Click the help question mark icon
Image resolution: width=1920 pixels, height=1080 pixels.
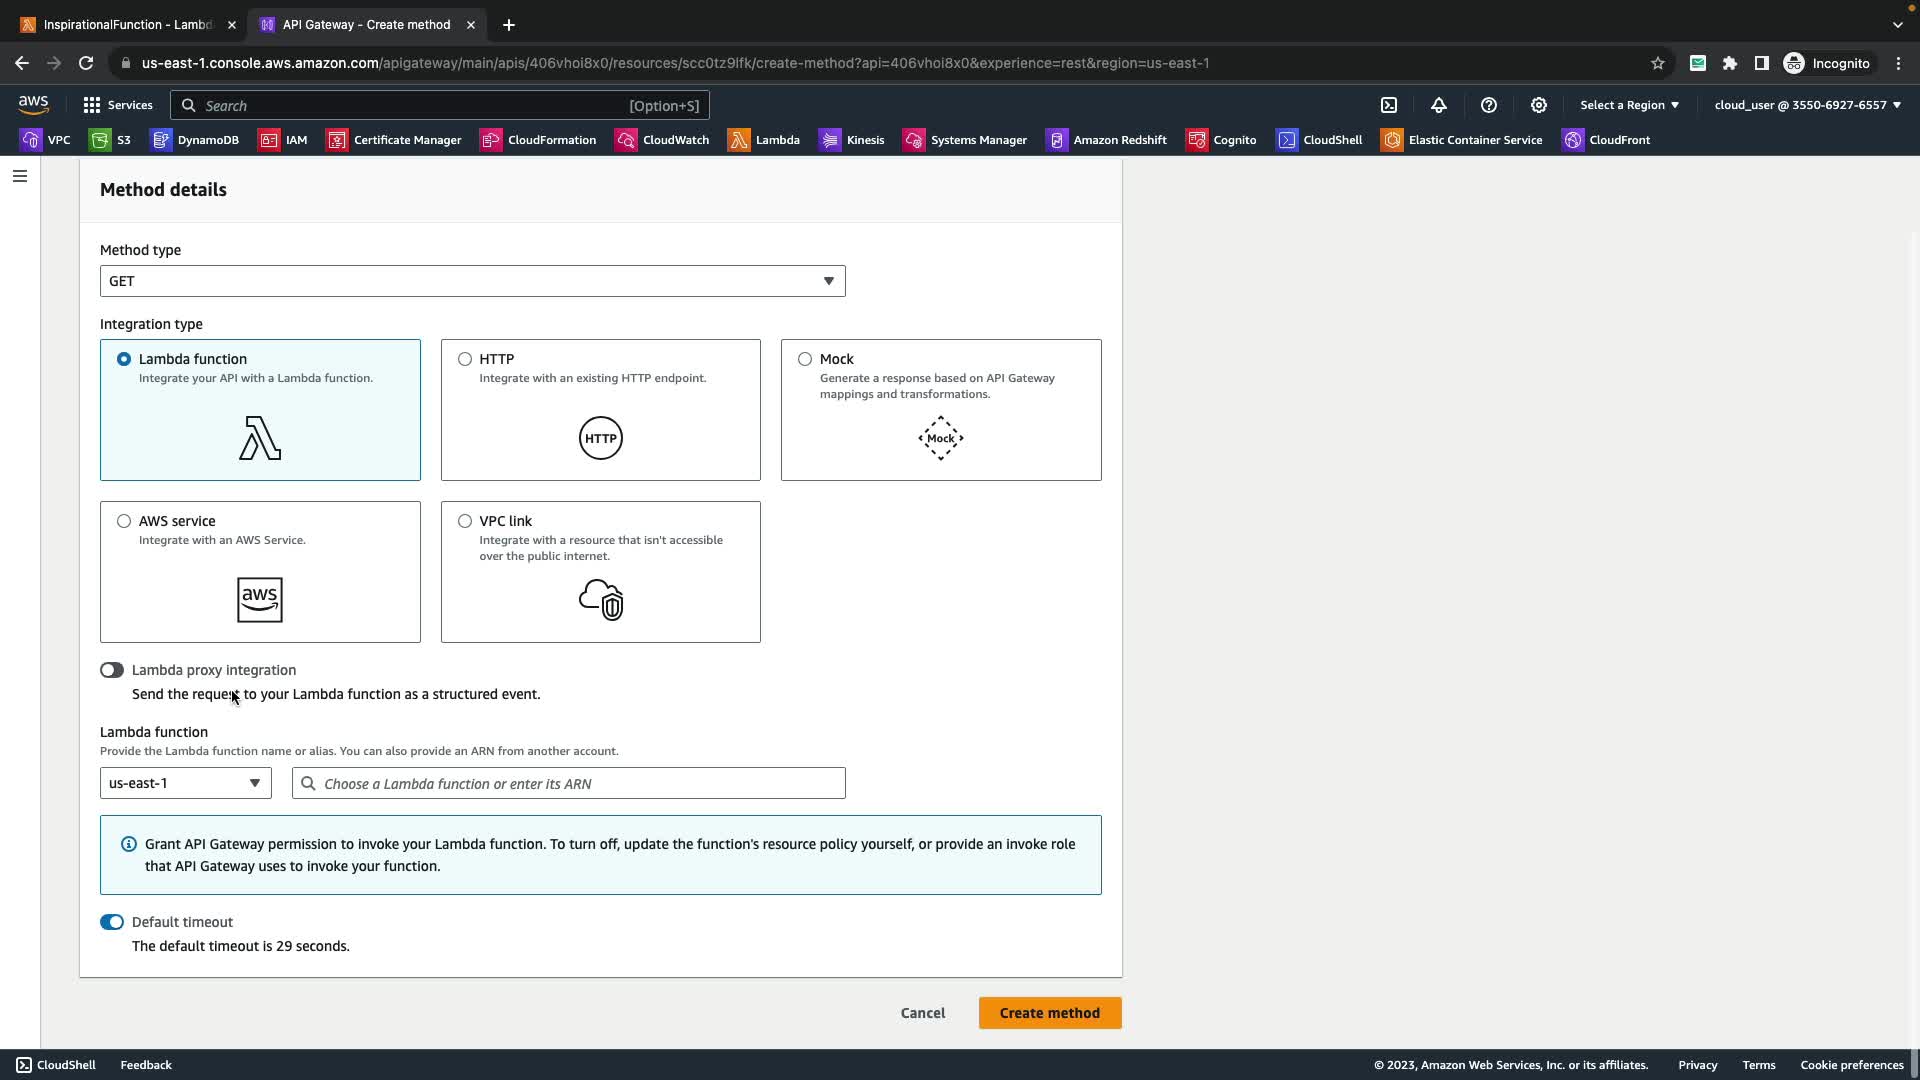(x=1489, y=105)
